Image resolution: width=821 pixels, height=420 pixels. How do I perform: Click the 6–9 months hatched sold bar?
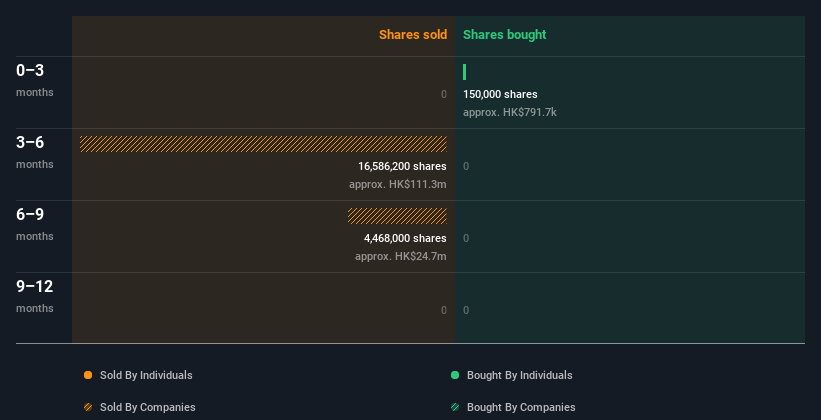point(397,216)
